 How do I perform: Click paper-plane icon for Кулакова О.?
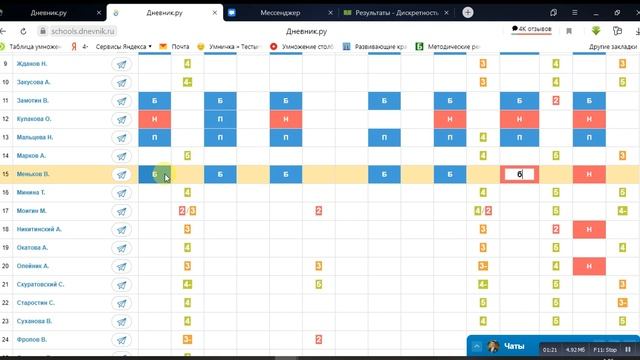coord(122,120)
